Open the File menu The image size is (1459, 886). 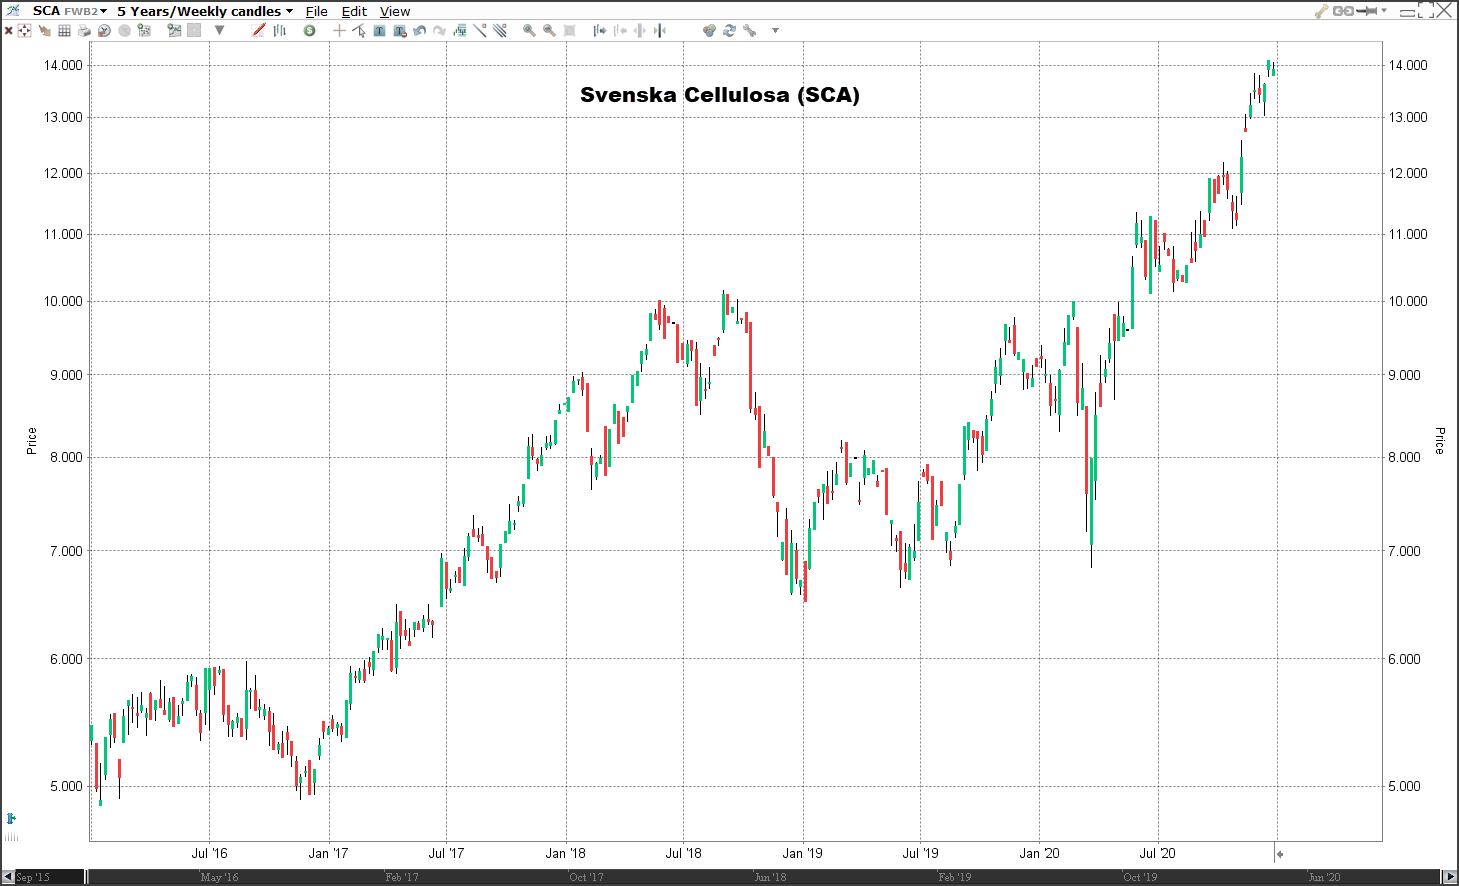pos(316,11)
